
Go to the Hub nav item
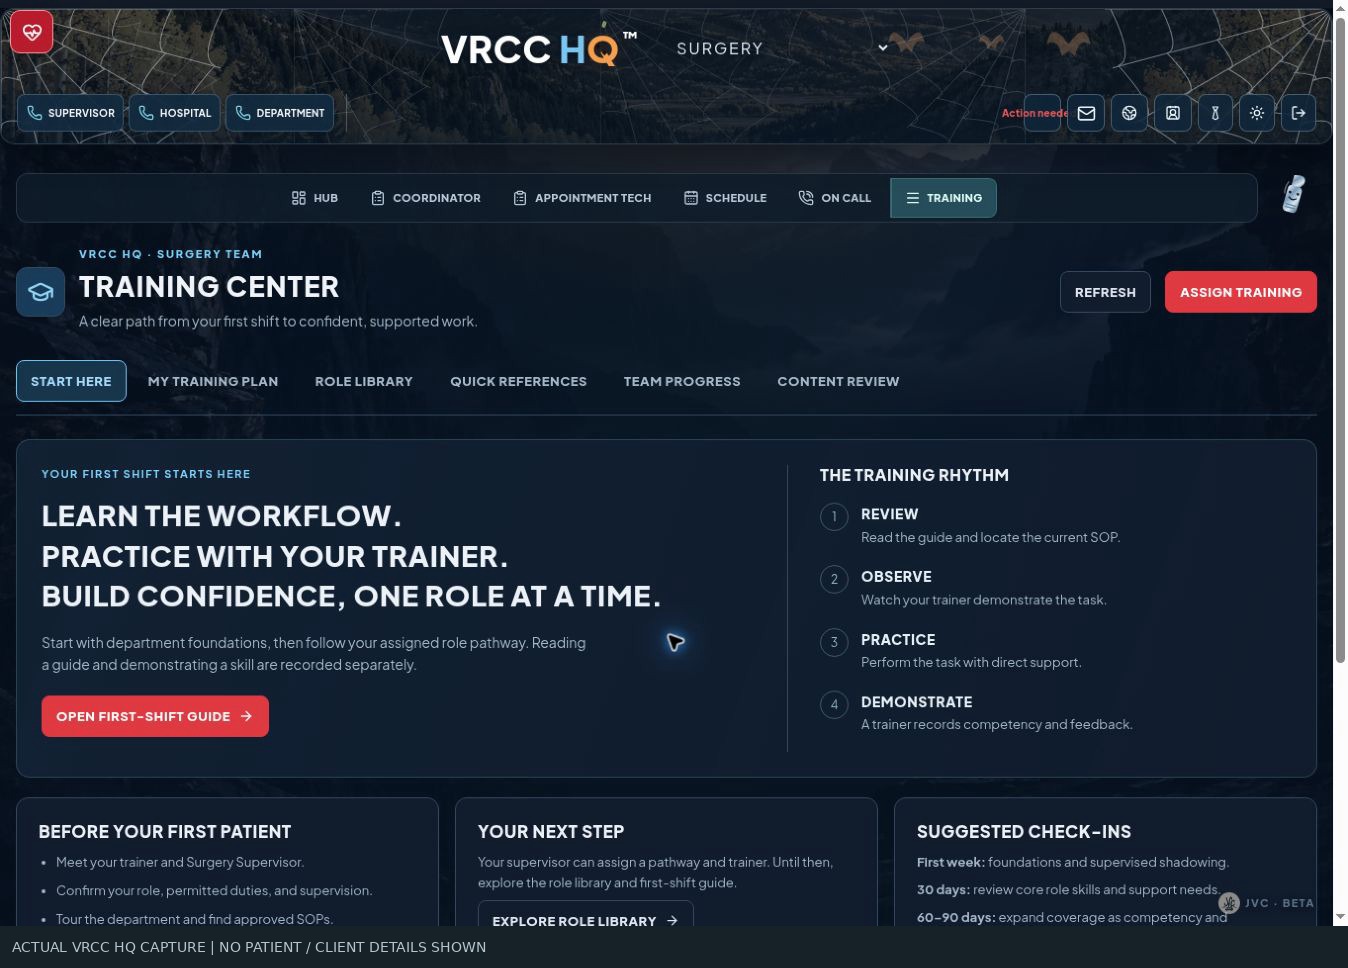315,198
